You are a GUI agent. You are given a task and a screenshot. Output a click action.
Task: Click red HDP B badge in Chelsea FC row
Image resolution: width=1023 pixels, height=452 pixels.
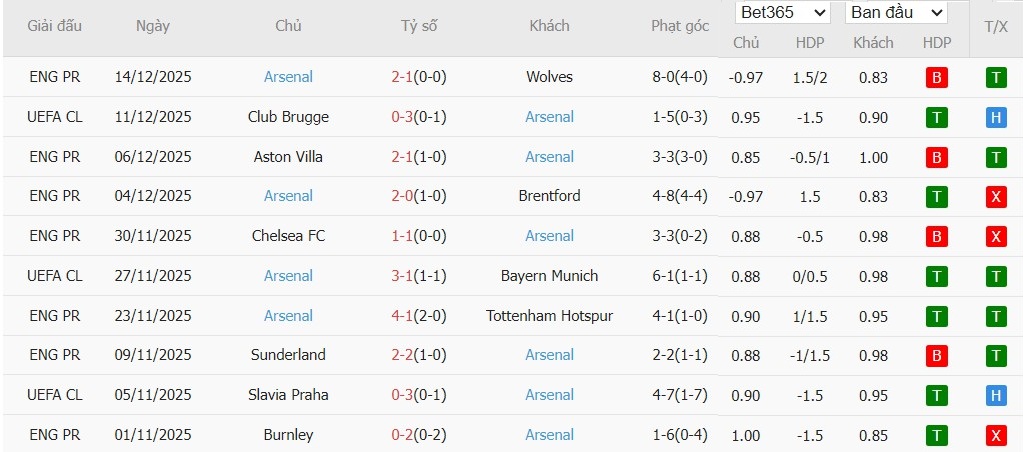pos(937,237)
